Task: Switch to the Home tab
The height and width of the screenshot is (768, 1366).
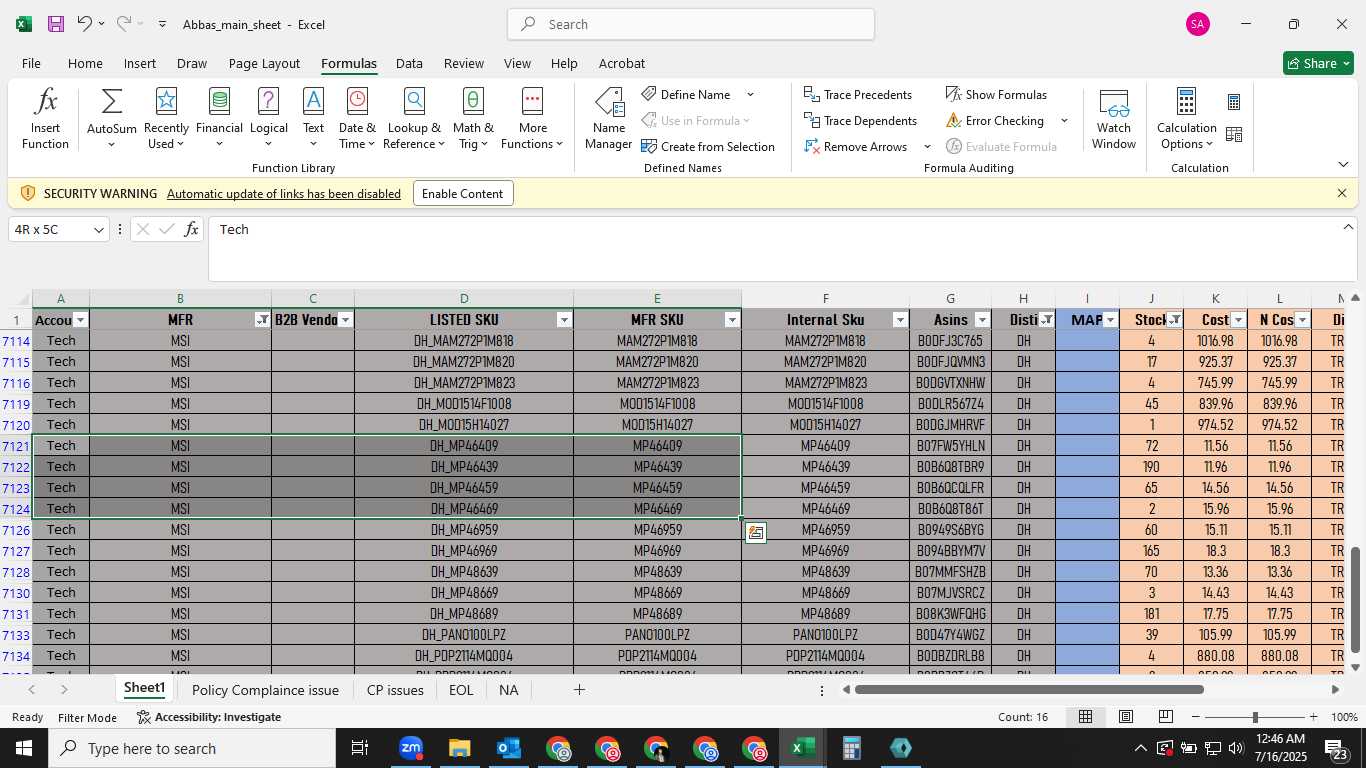Action: [85, 63]
